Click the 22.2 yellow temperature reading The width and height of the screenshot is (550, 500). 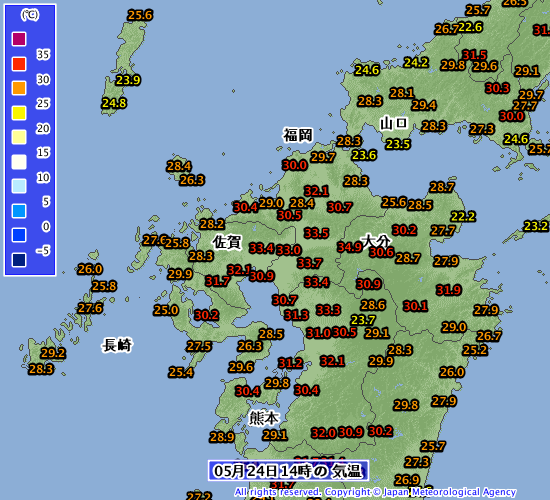tap(463, 216)
